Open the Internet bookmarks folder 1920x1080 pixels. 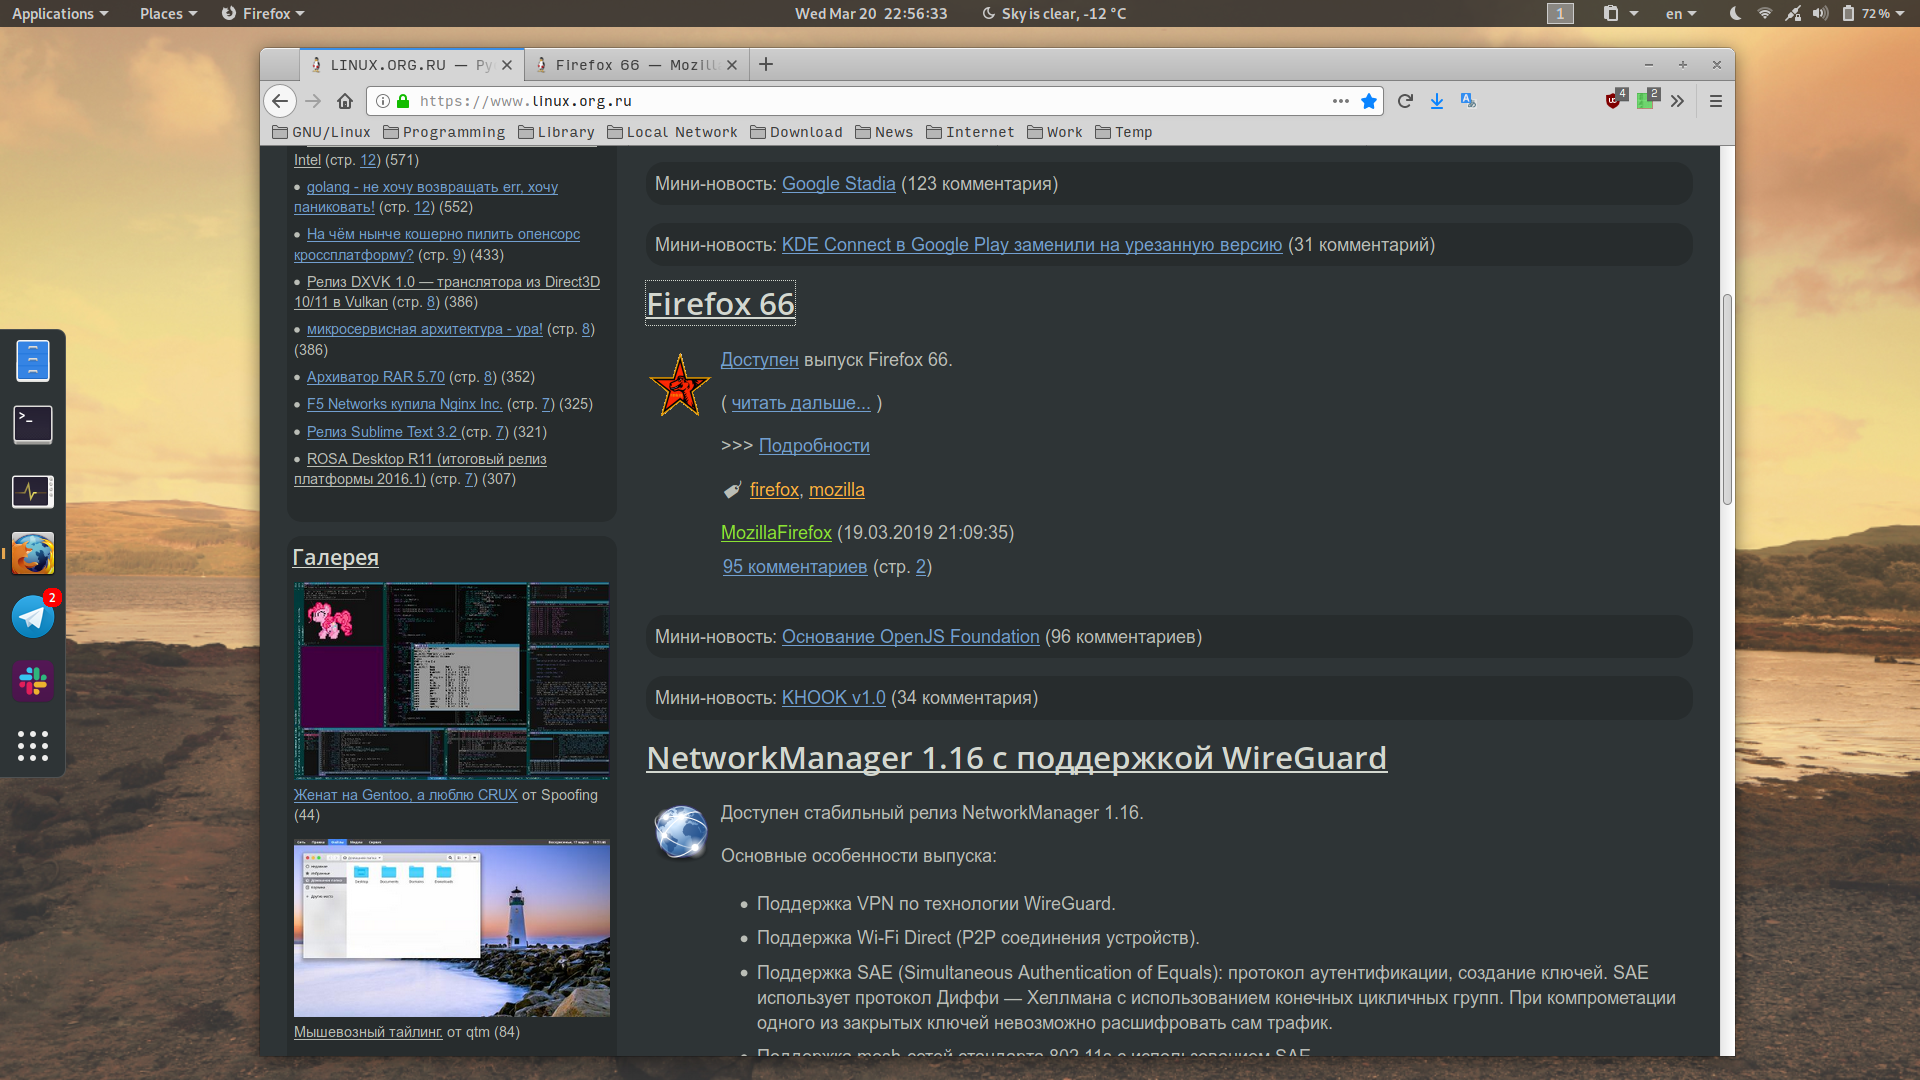(970, 132)
